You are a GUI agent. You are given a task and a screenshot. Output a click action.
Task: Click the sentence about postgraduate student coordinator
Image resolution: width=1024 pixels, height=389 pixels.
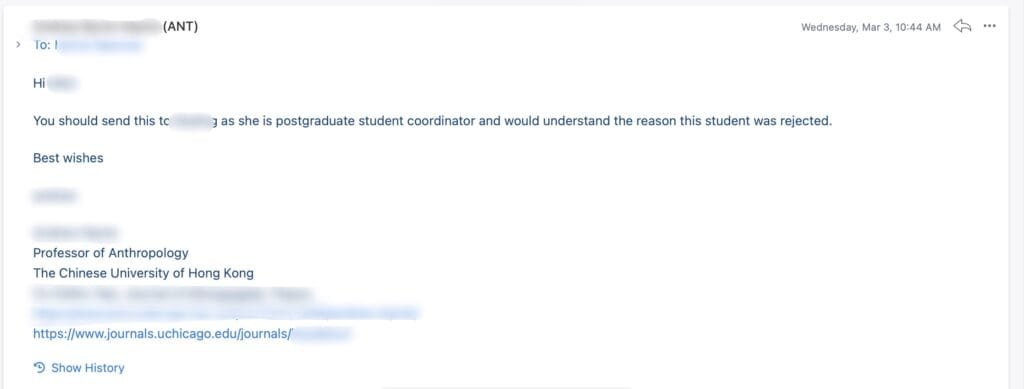[x=432, y=121]
